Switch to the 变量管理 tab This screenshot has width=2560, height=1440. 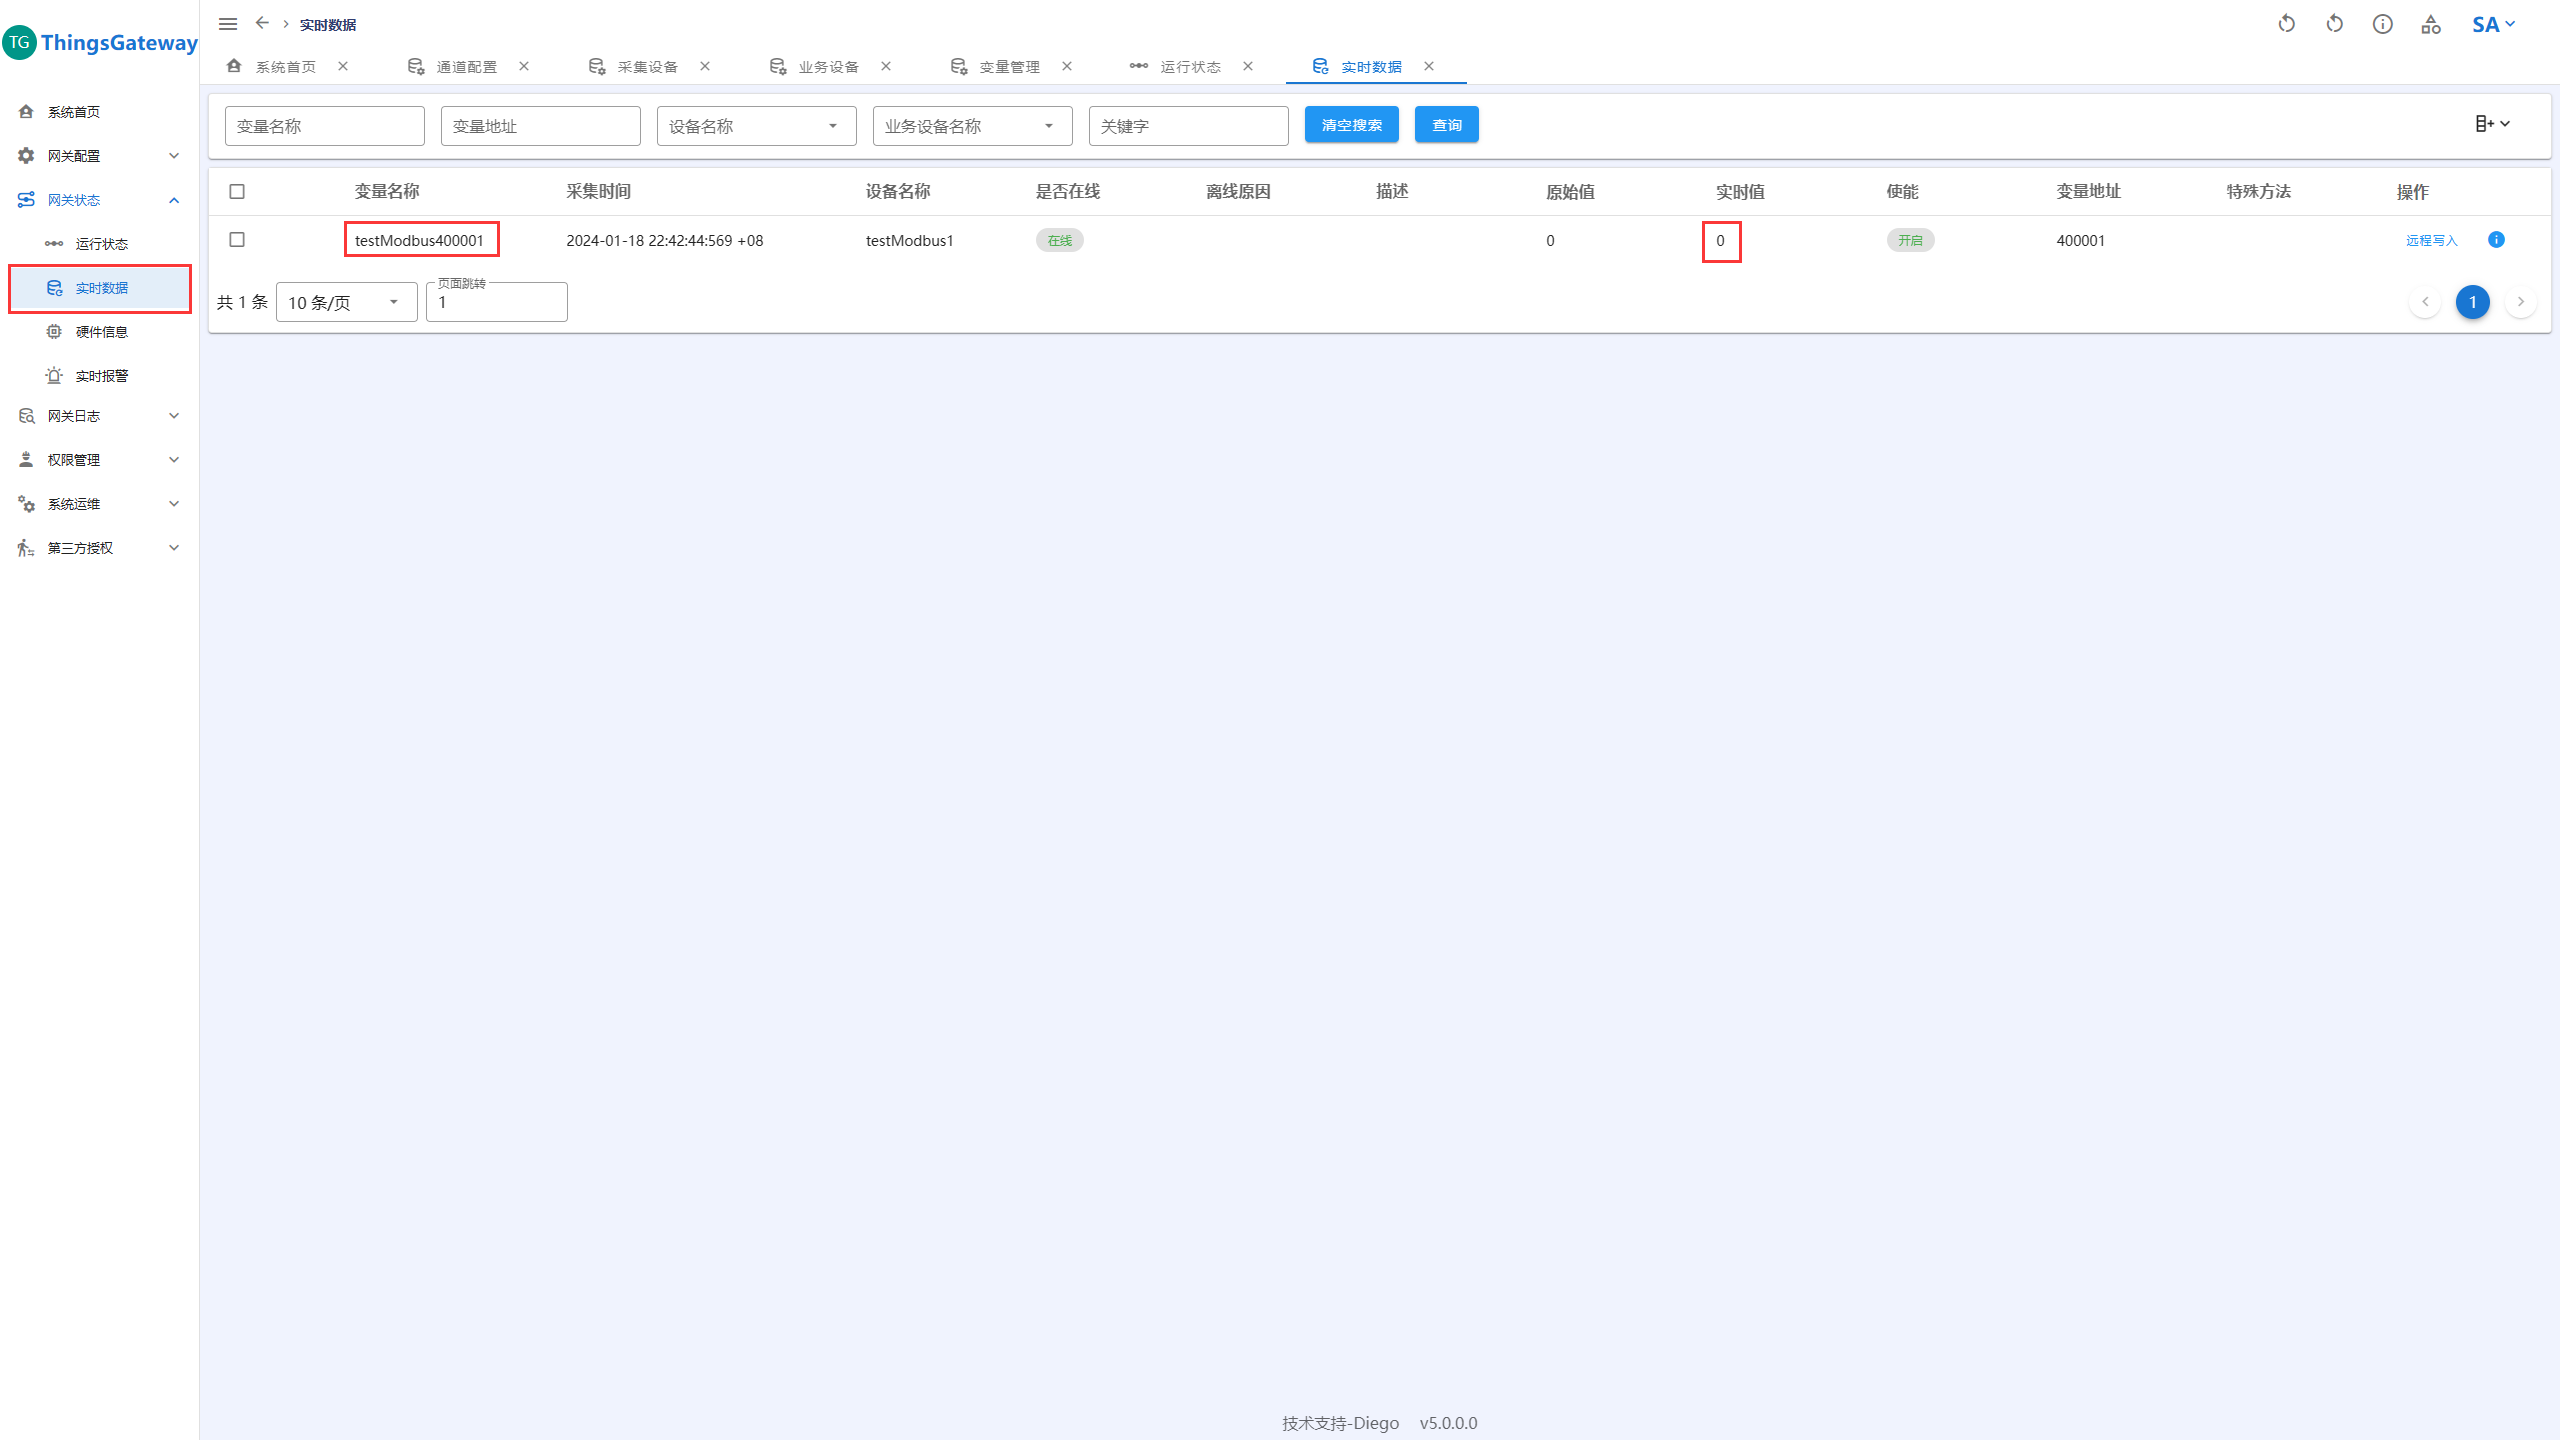tap(1008, 67)
